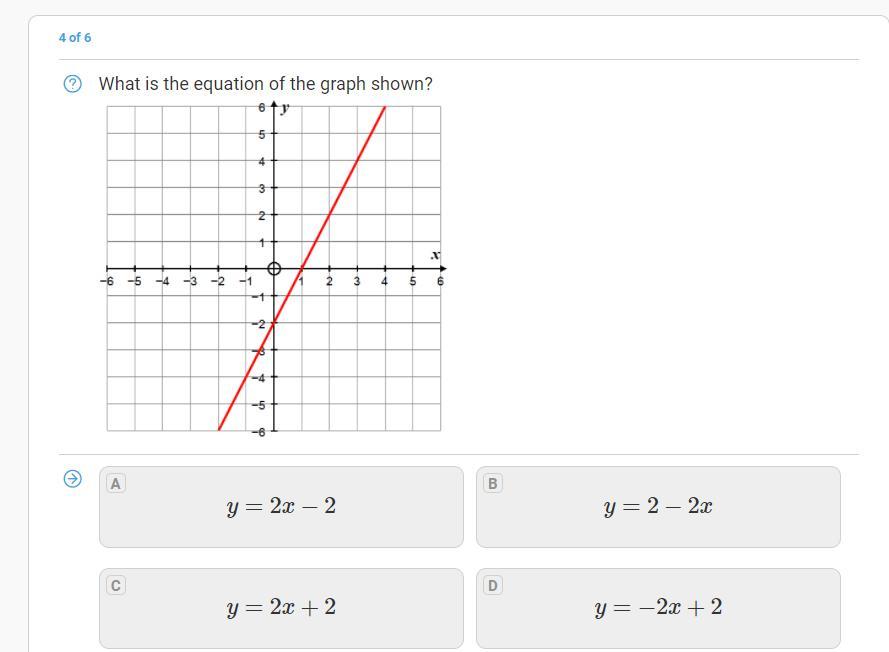Select the letter A badge
Image resolution: width=889 pixels, height=652 pixels.
click(x=116, y=484)
